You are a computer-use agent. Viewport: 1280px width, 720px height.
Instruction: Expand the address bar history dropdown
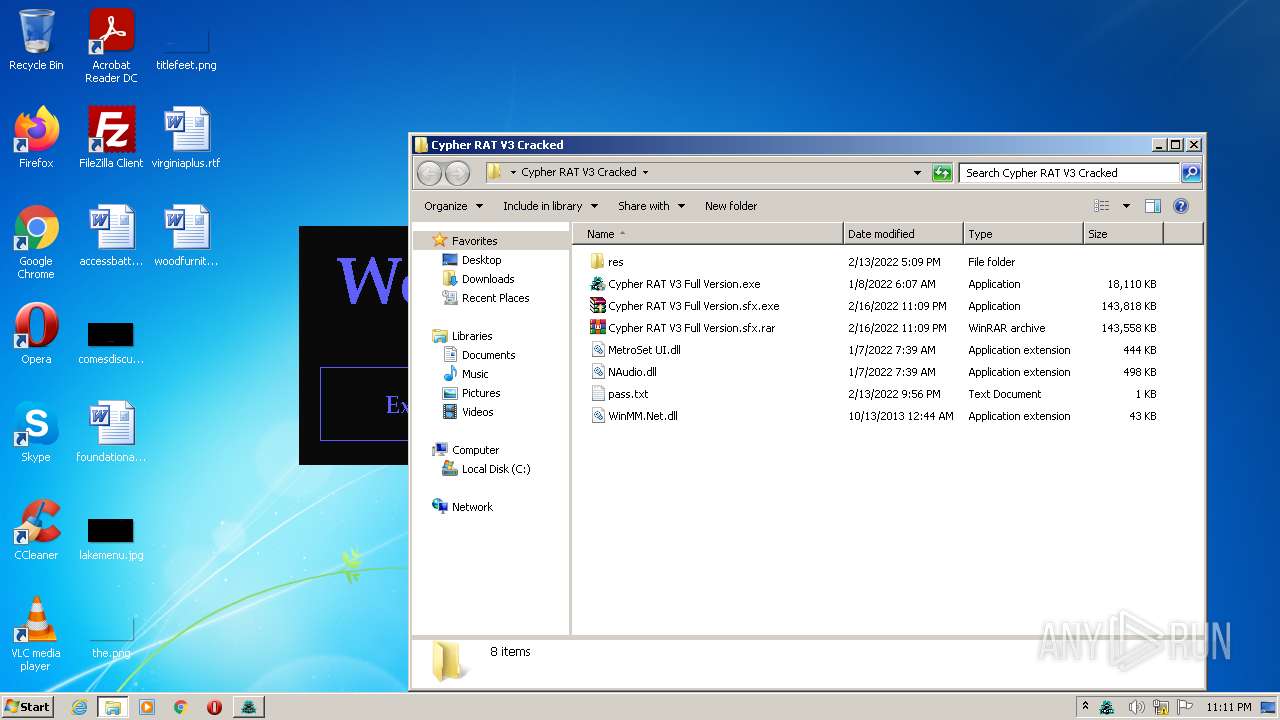tap(917, 173)
